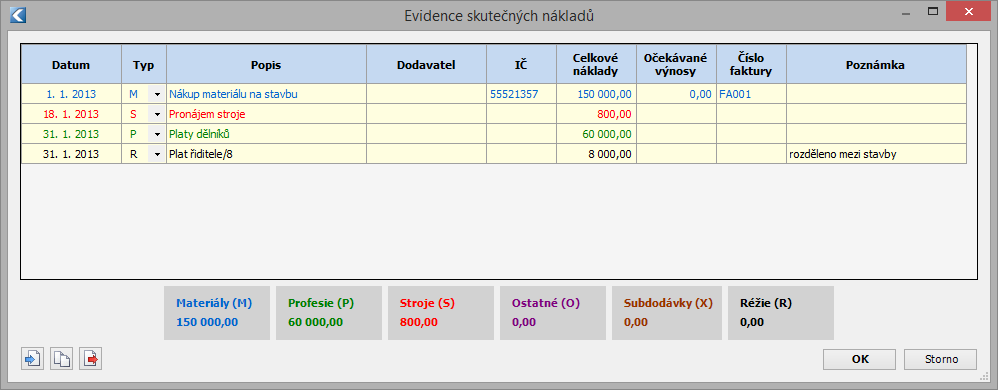
Task: Click the Ostatné (O) summary box
Action: coord(553,312)
